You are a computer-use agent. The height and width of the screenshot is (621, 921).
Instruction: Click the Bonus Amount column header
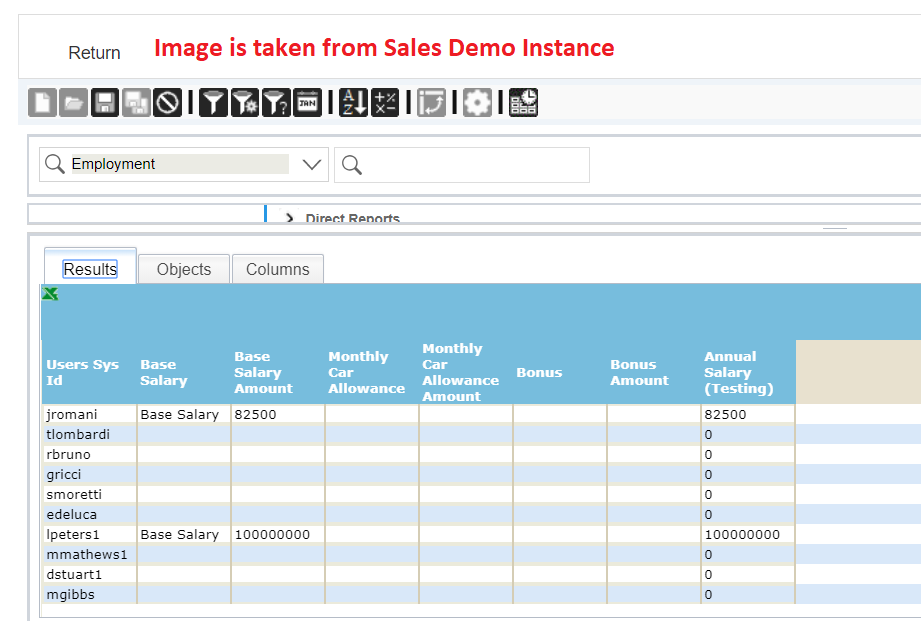653,372
